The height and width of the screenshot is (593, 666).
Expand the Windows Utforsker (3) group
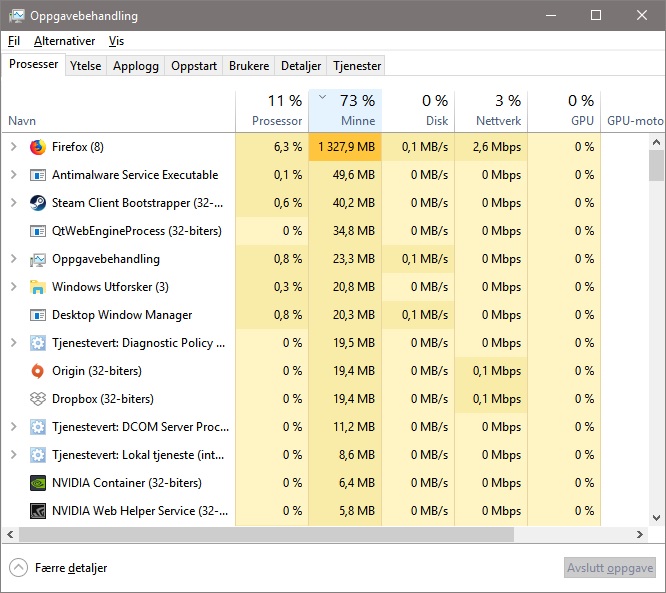[x=14, y=287]
